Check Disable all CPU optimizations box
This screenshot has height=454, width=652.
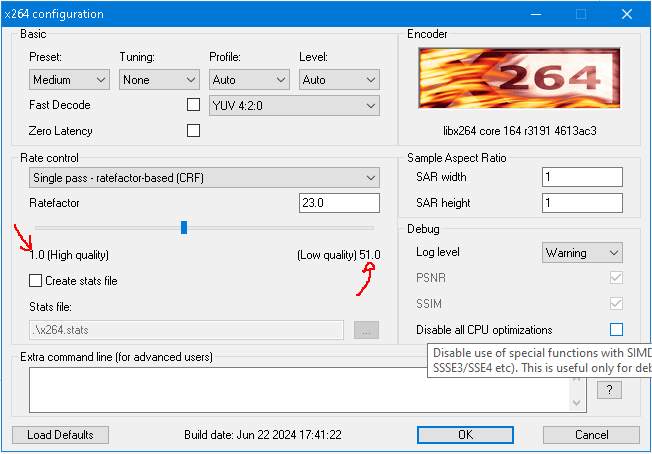click(x=616, y=330)
